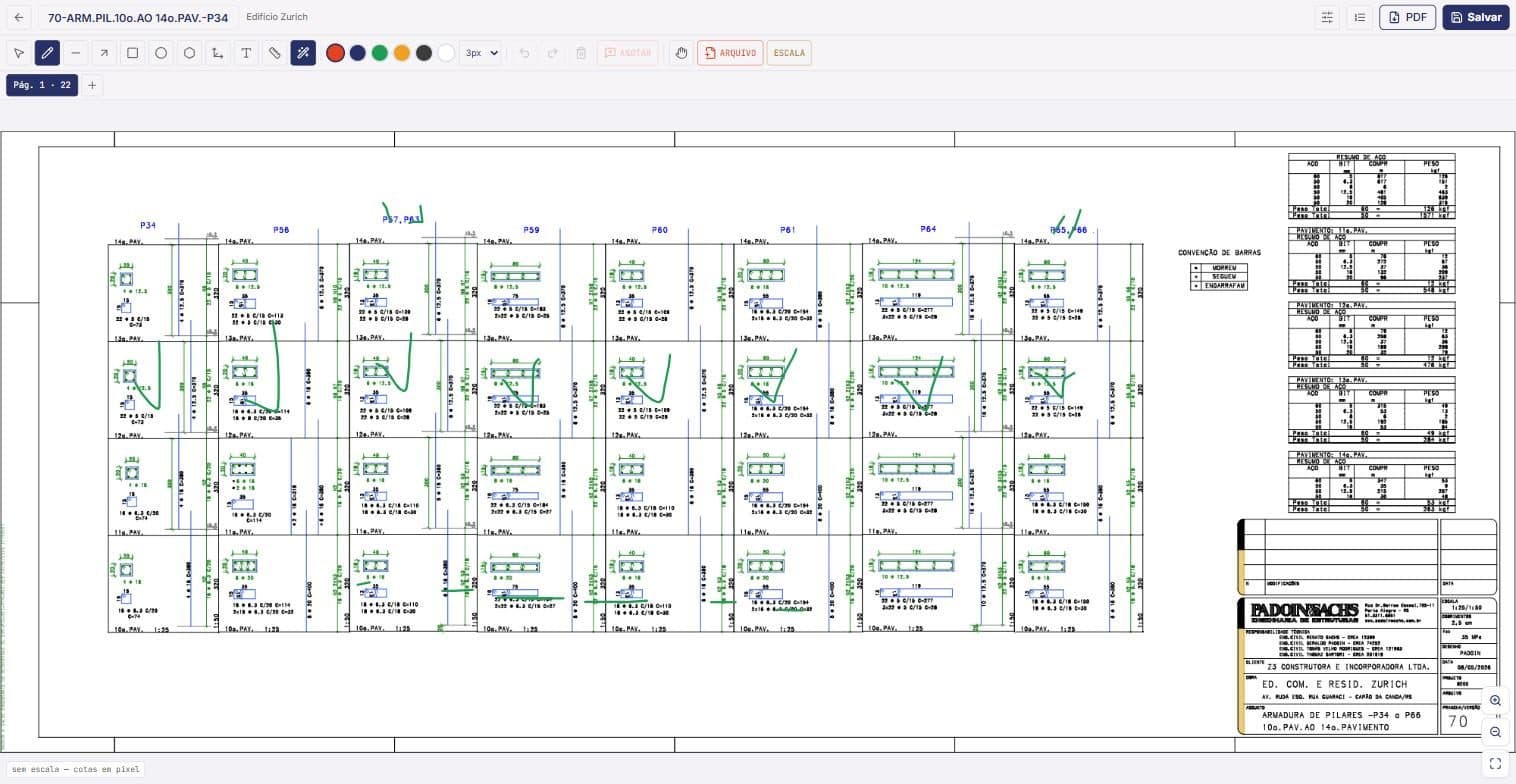Select the dimension measurement tool
1516x784 pixels.
pos(217,53)
